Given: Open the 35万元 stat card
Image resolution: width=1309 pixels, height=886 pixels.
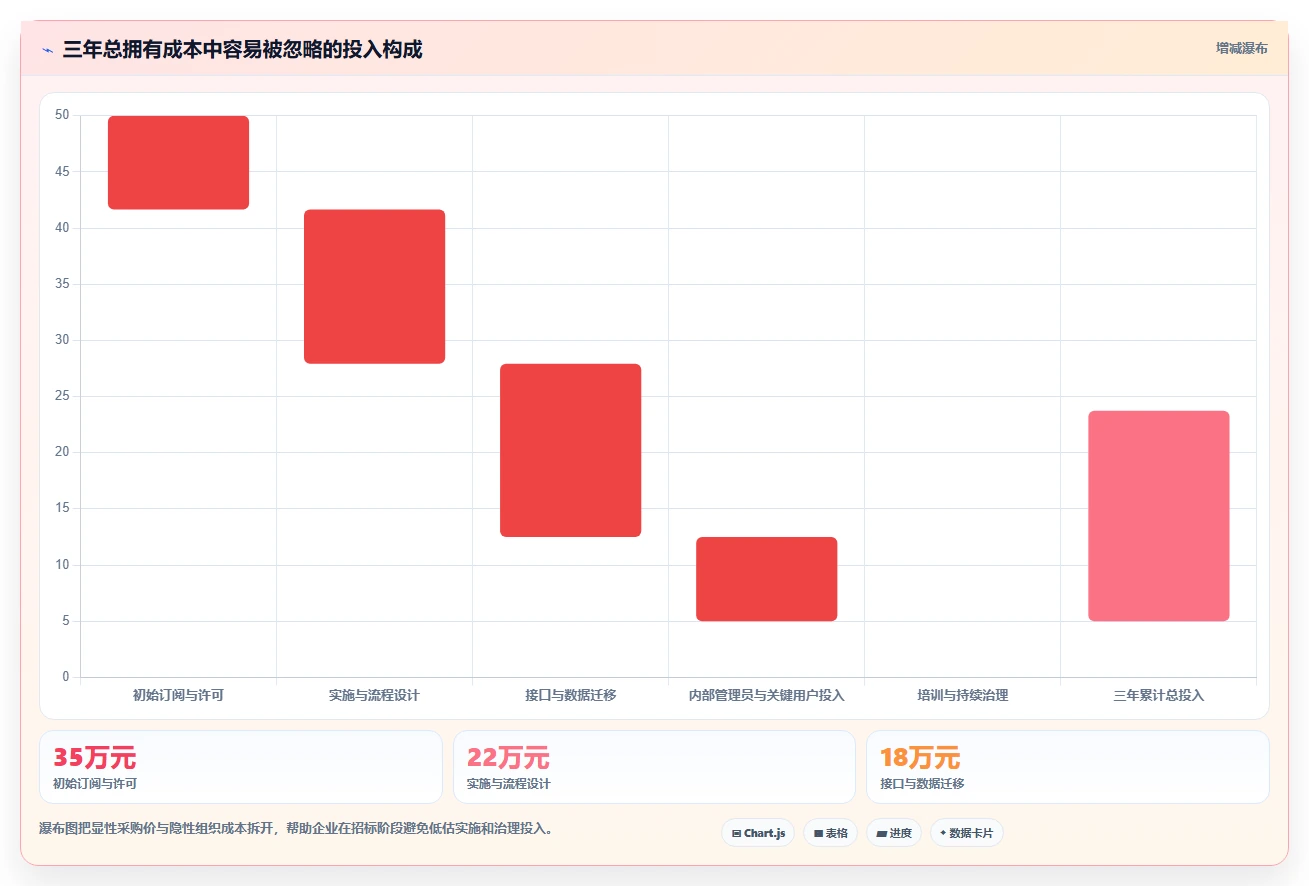Looking at the screenshot, I should (x=241, y=767).
